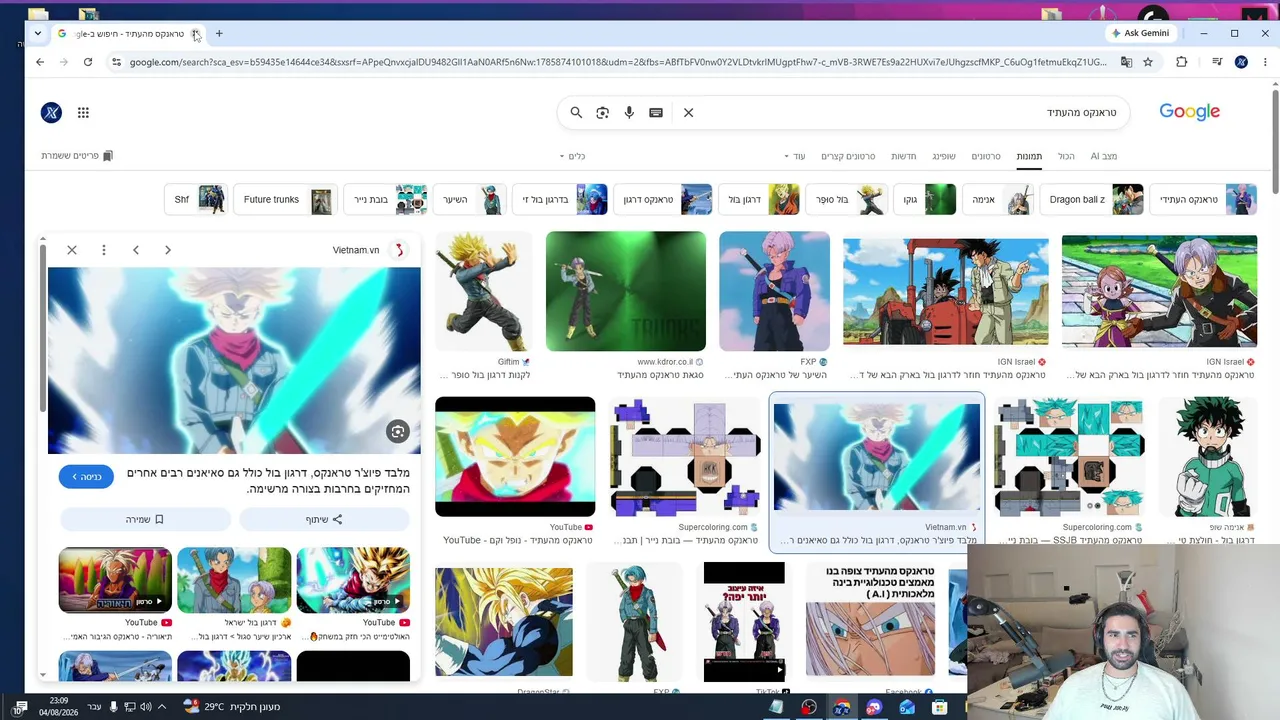Select the Dragon ball z filter chip
Screen dimensions: 1280x720
coord(1091,200)
